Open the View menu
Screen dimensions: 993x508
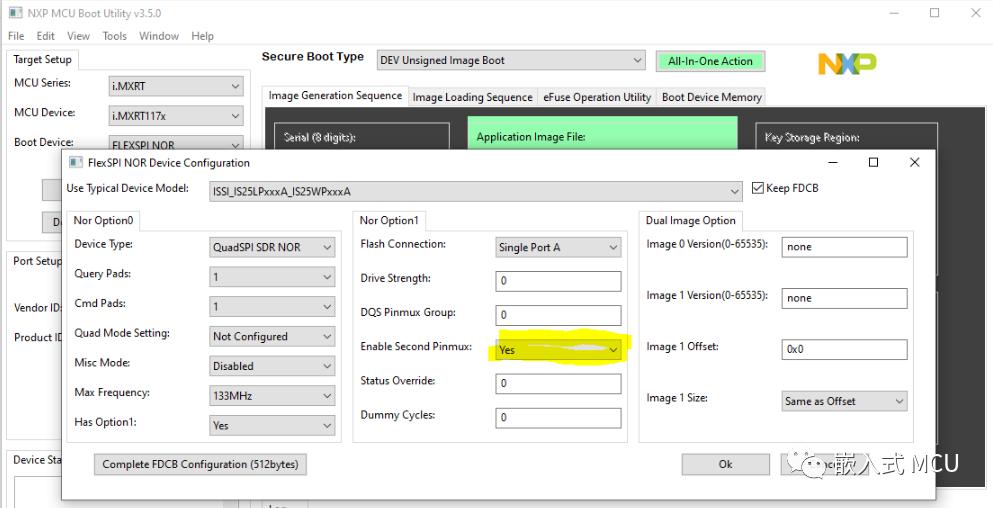[79, 36]
